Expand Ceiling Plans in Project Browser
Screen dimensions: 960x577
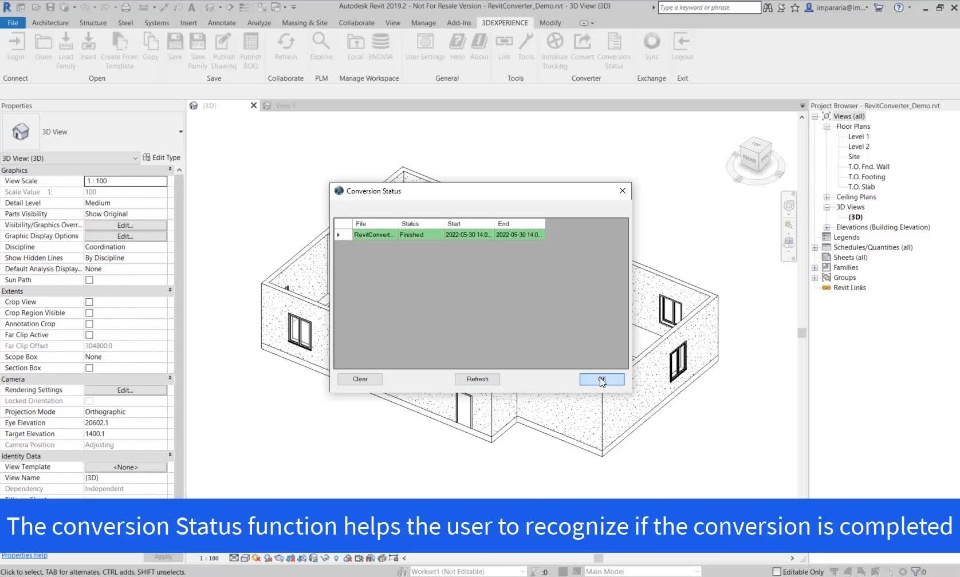pyautogui.click(x=827, y=197)
